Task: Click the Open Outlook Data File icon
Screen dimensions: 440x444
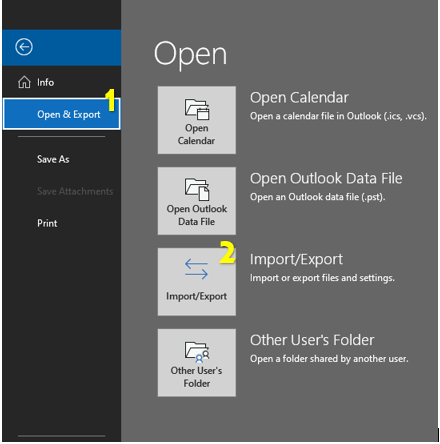Action: (x=197, y=189)
